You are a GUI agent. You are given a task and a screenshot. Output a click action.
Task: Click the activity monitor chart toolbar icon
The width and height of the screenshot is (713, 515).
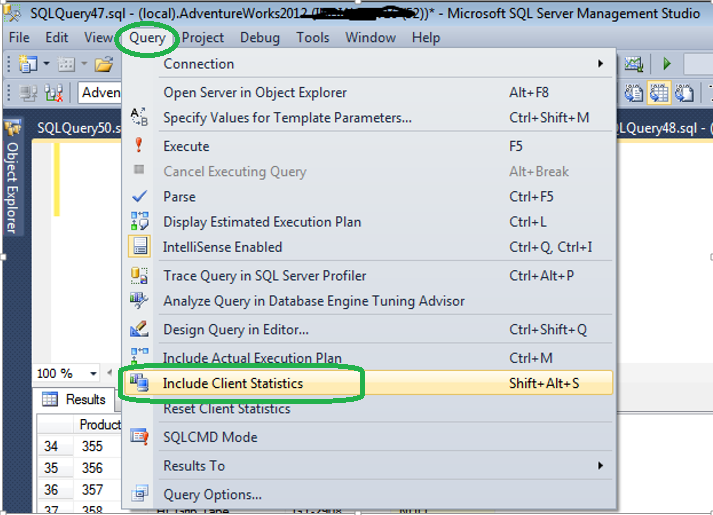pyautogui.click(x=633, y=64)
